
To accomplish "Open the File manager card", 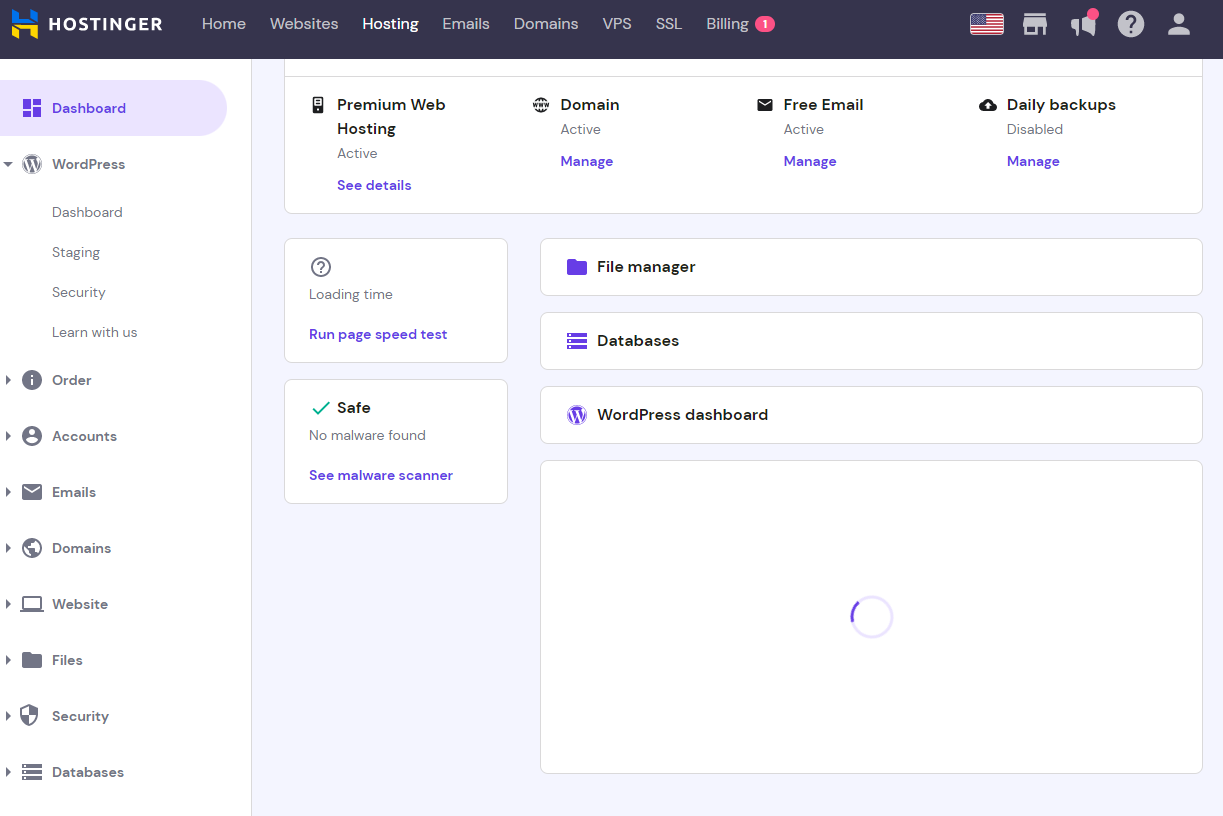I will tap(871, 267).
